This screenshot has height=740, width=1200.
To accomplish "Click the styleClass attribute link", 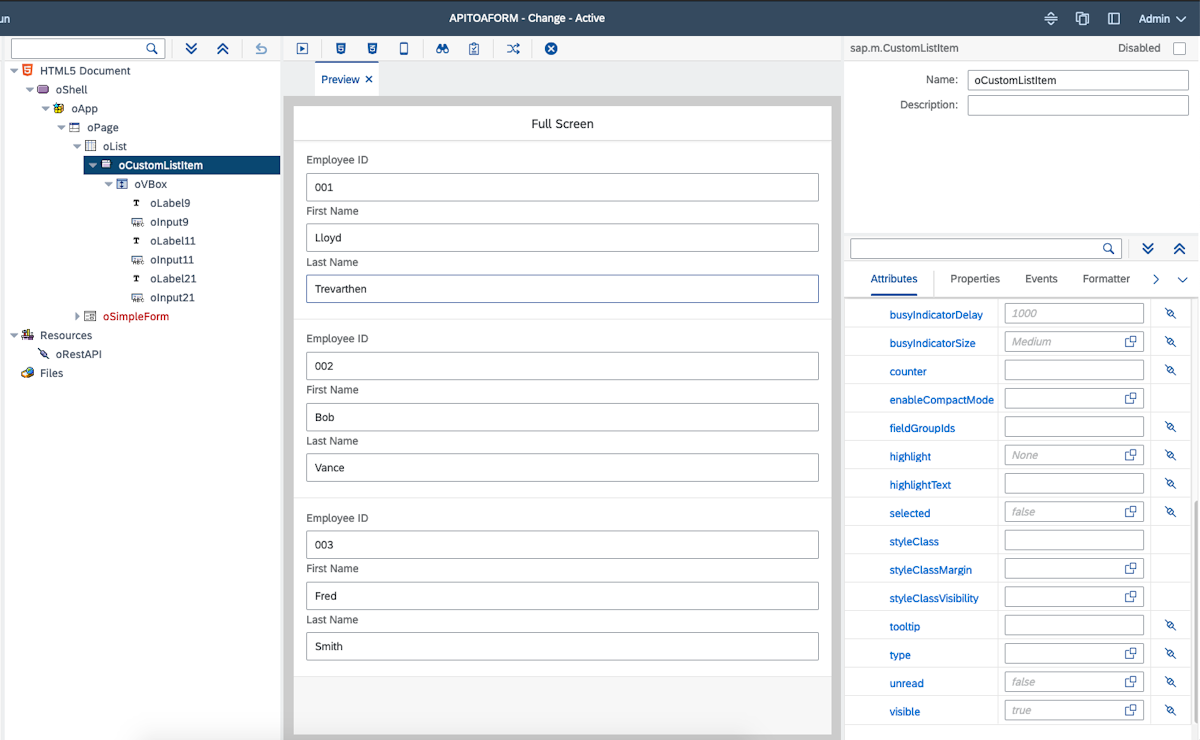I will (914, 541).
